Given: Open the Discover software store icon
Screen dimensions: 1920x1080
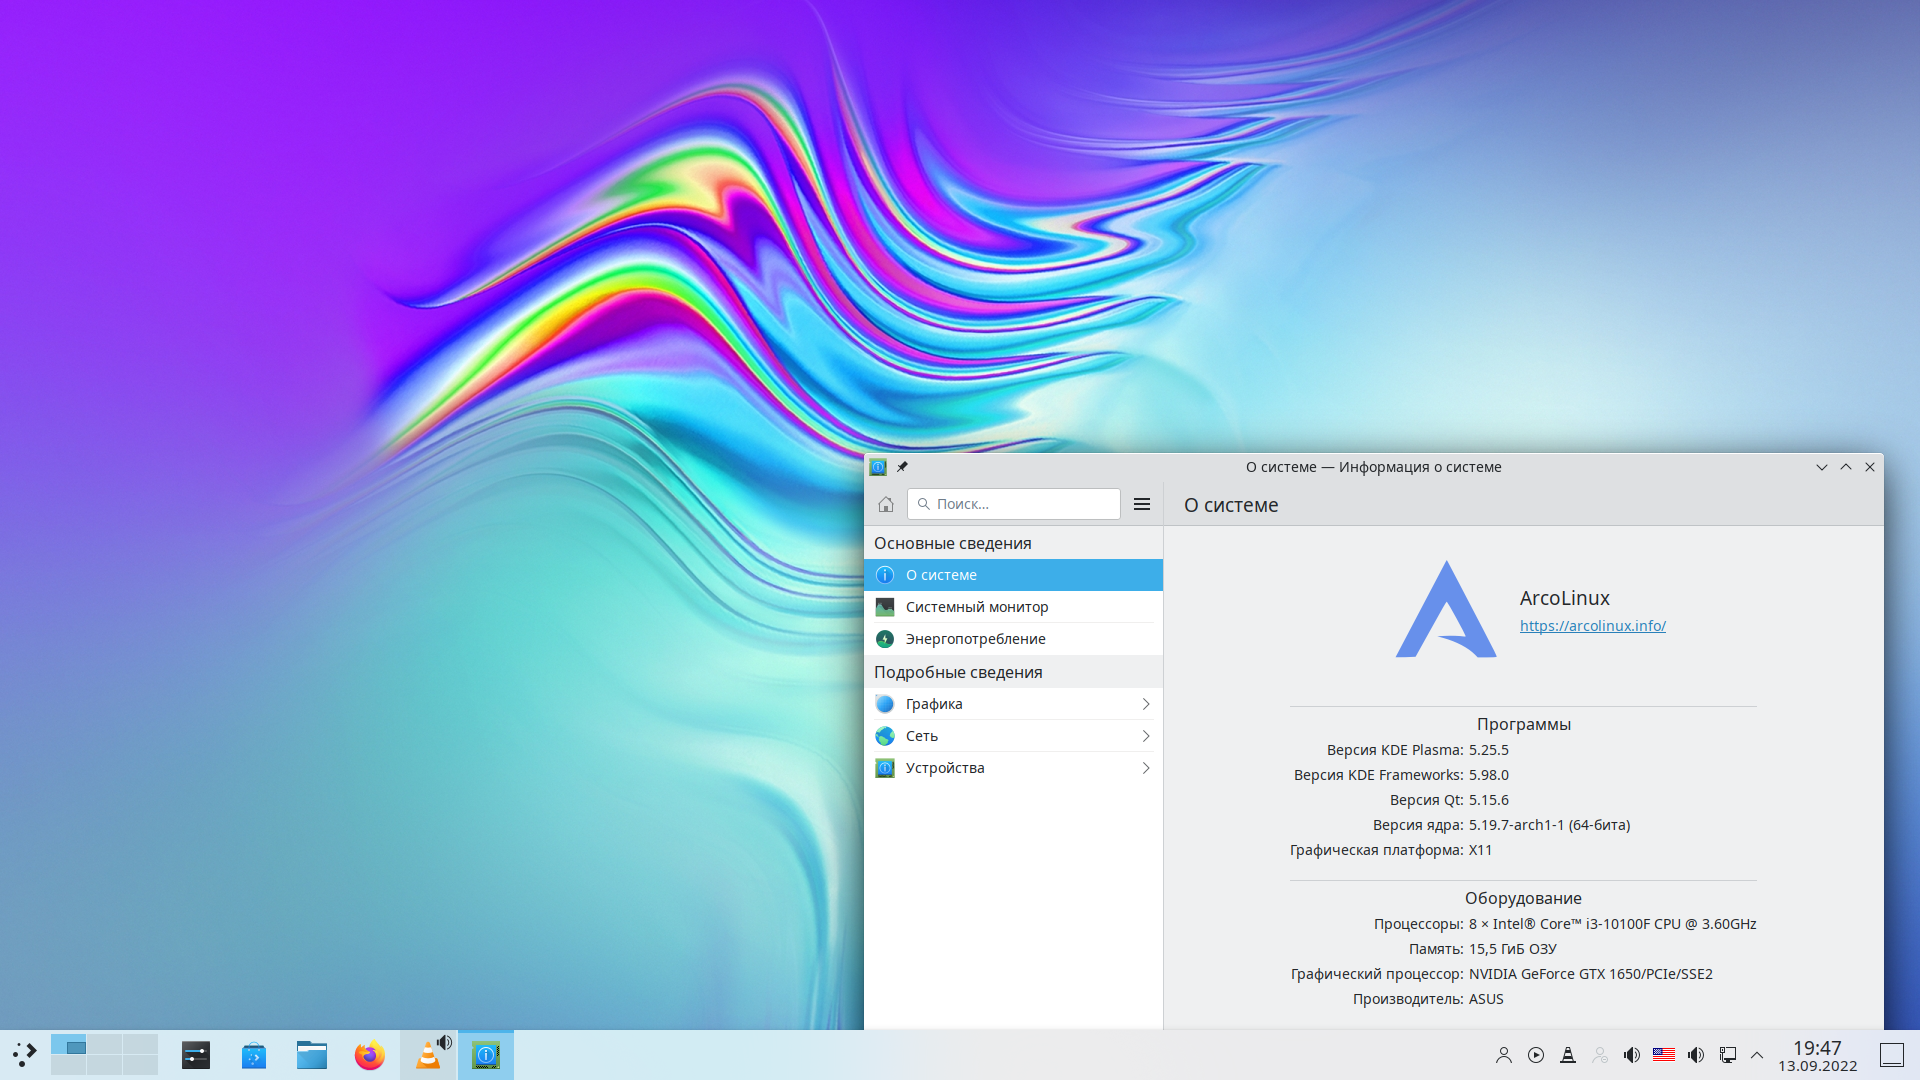Looking at the screenshot, I should tap(254, 1055).
